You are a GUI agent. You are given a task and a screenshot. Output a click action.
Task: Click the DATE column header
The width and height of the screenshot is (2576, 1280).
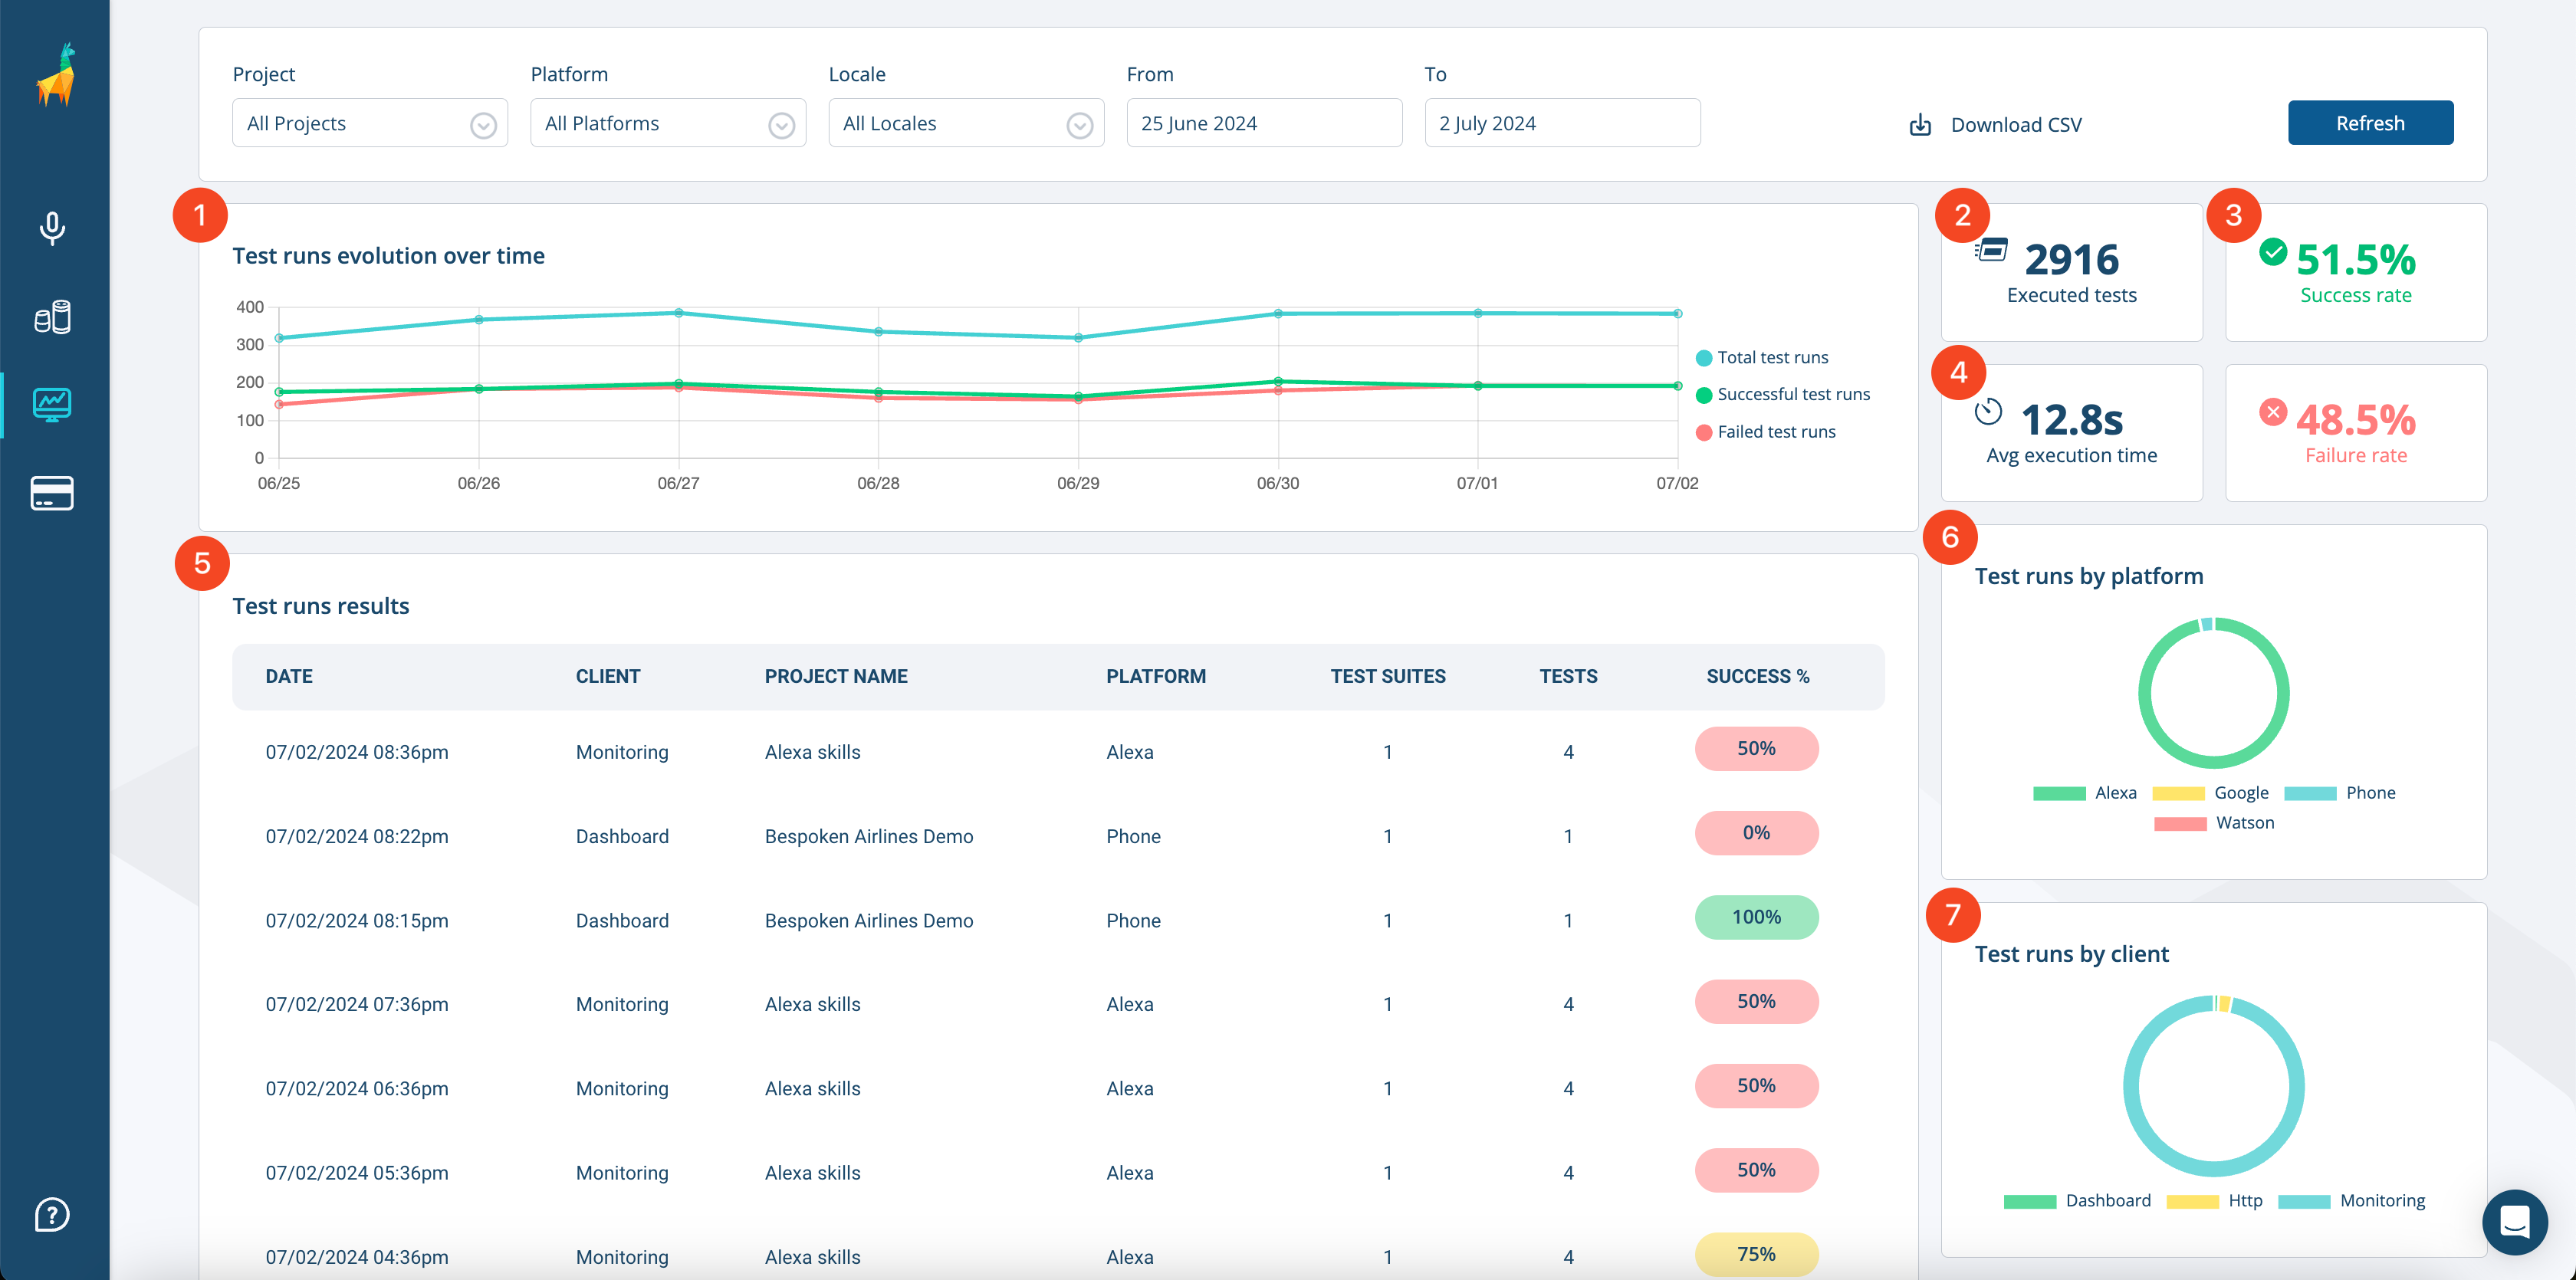pos(289,677)
